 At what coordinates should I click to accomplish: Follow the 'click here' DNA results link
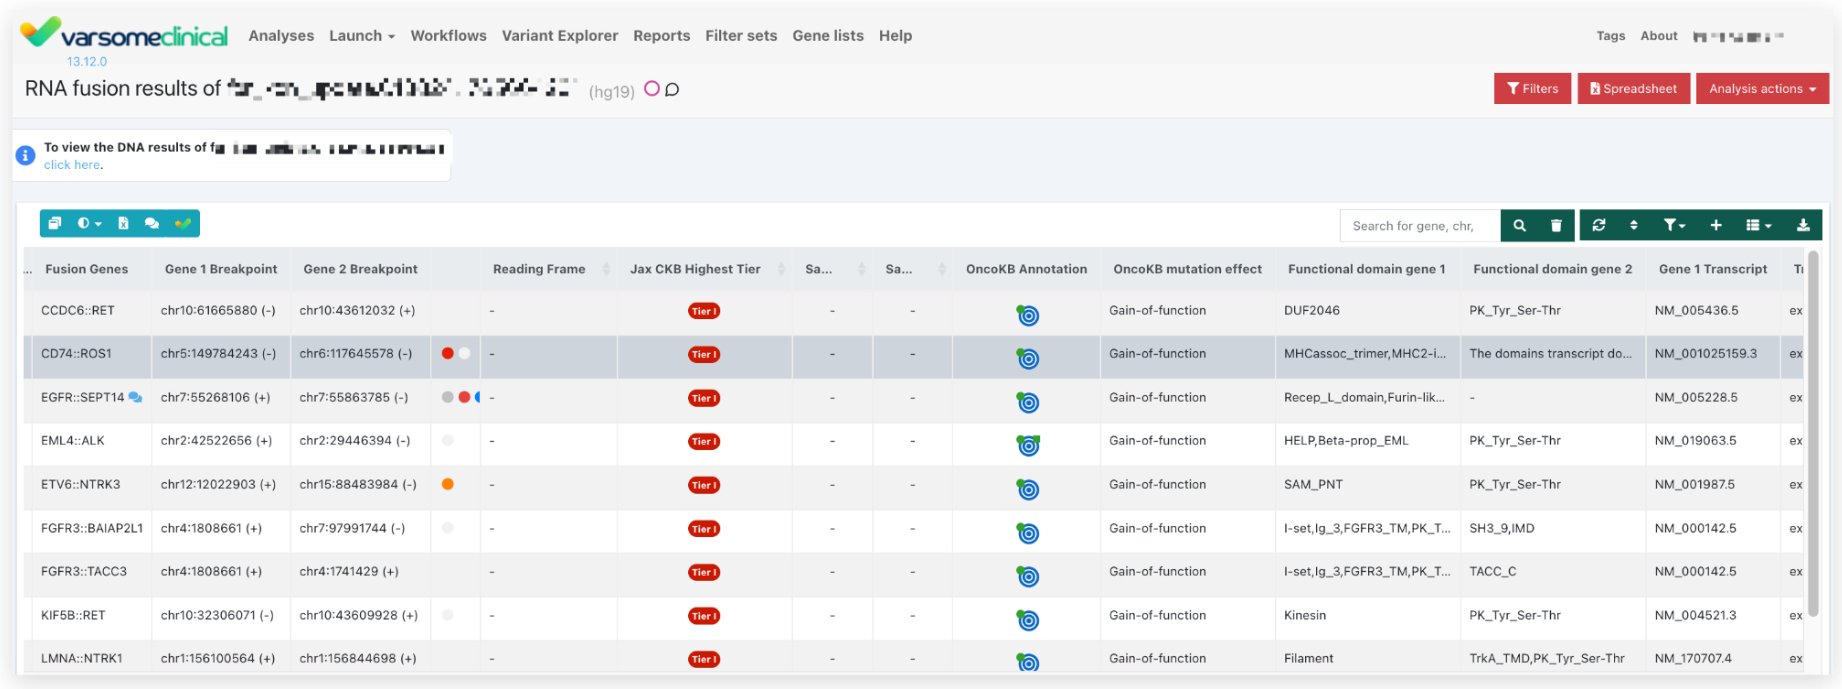72,165
